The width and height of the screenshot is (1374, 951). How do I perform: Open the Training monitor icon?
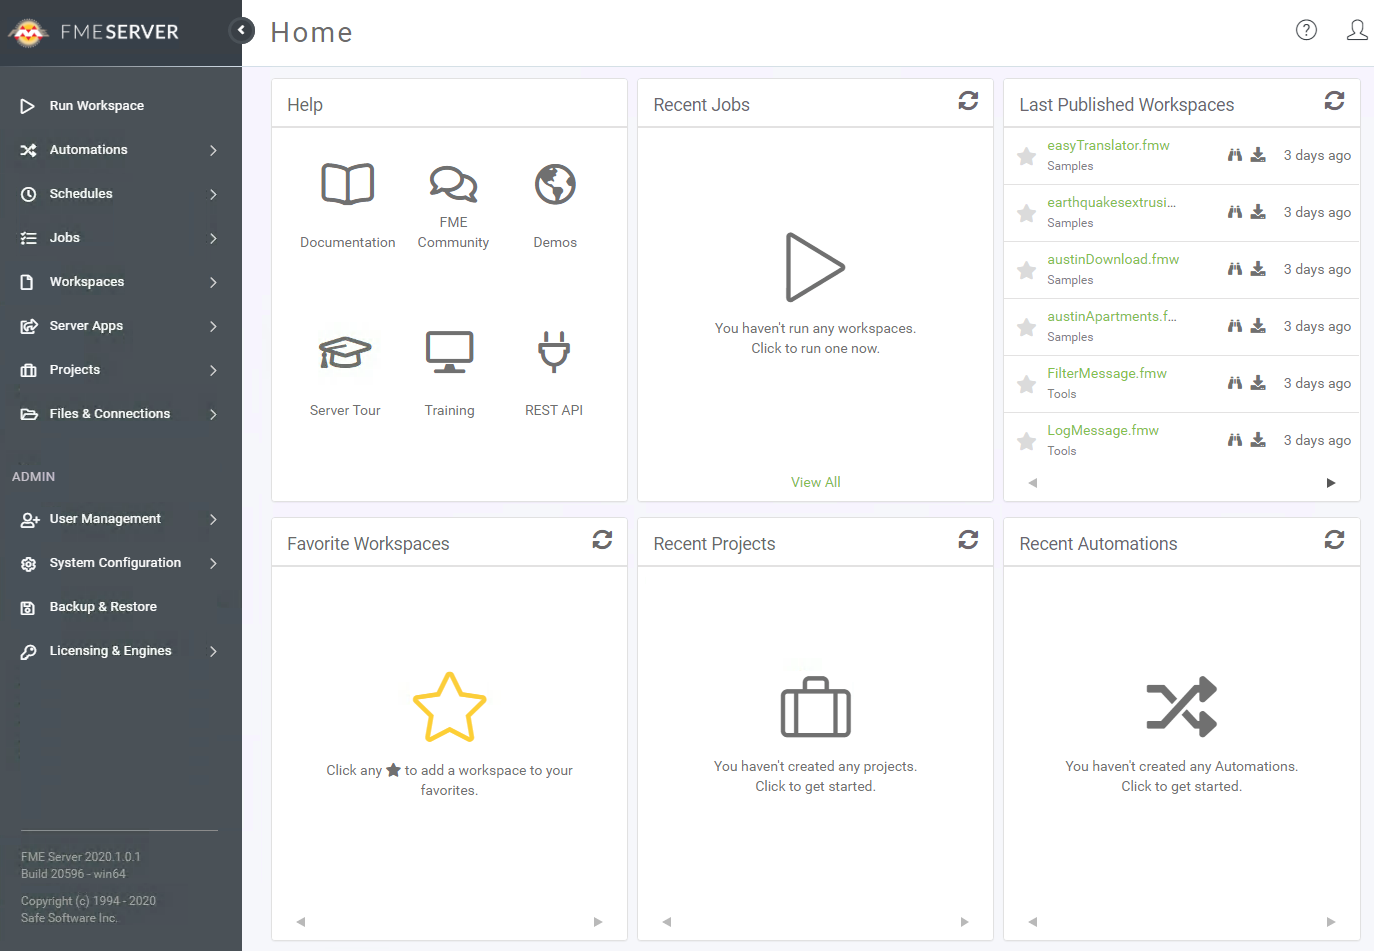pos(449,352)
